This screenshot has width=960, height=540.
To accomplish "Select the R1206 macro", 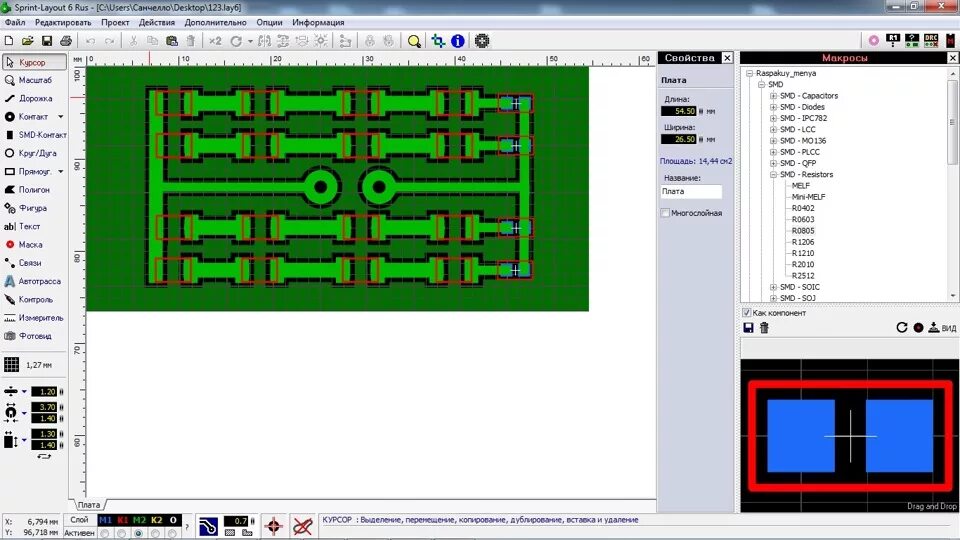I will [803, 242].
